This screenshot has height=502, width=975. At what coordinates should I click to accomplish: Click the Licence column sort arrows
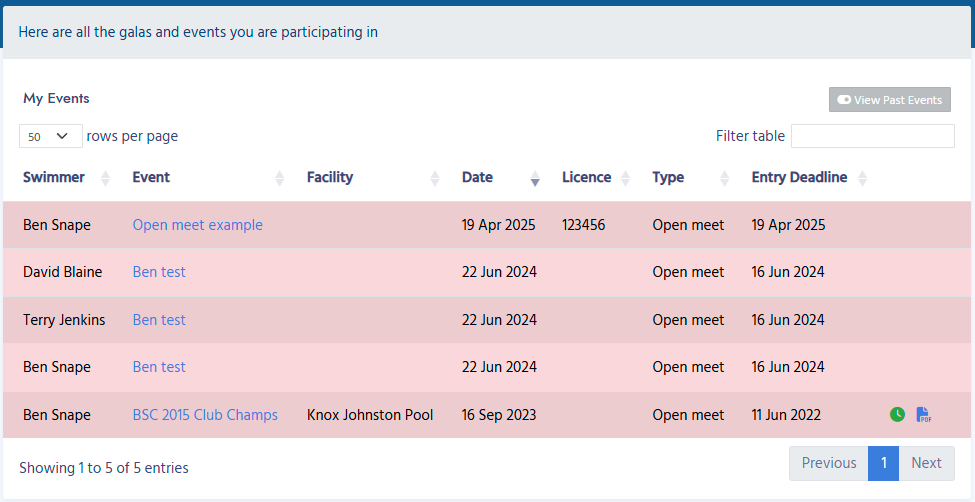point(626,178)
